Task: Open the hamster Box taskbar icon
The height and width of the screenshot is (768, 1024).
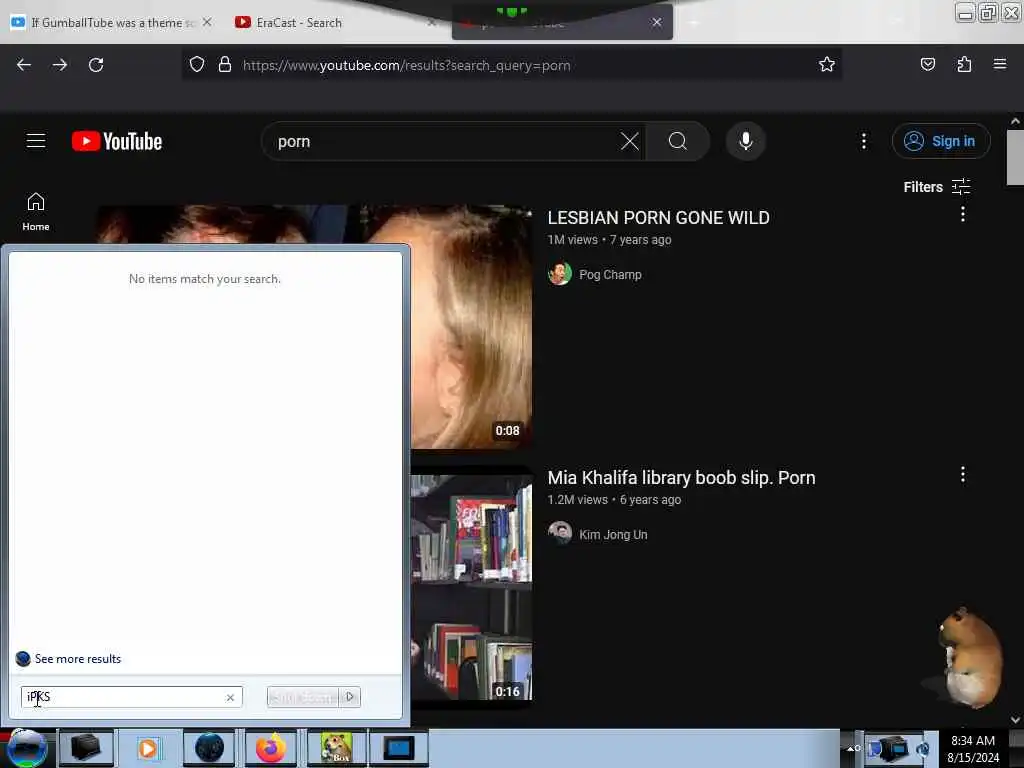Action: pyautogui.click(x=337, y=748)
